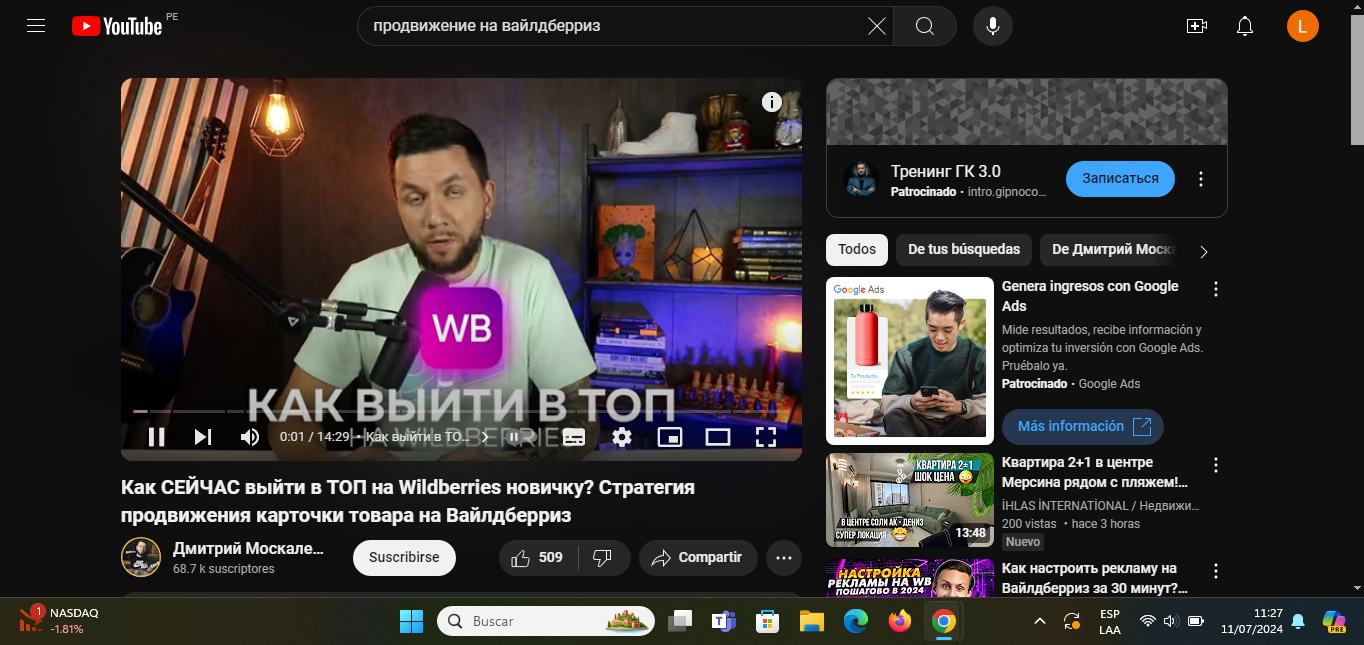The height and width of the screenshot is (645, 1364).
Task: Click the Suscribirse button
Action: tap(404, 558)
